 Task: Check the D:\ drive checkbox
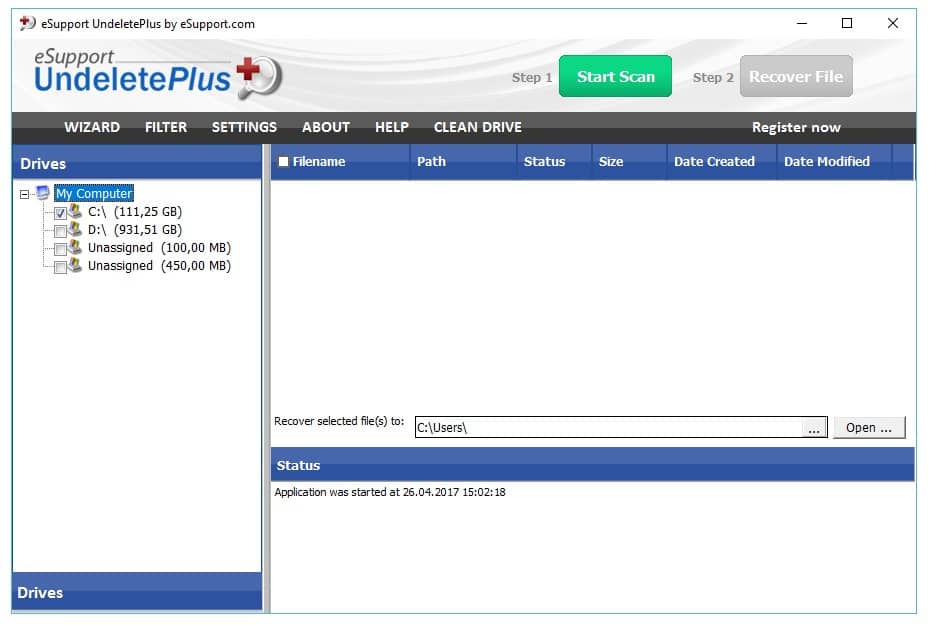point(60,231)
